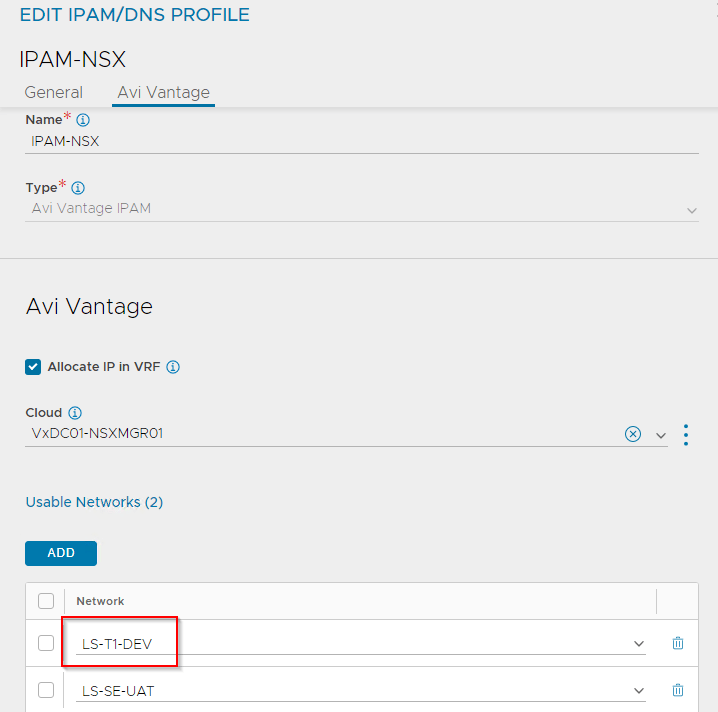
Task: Click info icon beside Allocate IP in VRF
Action: click(x=173, y=367)
